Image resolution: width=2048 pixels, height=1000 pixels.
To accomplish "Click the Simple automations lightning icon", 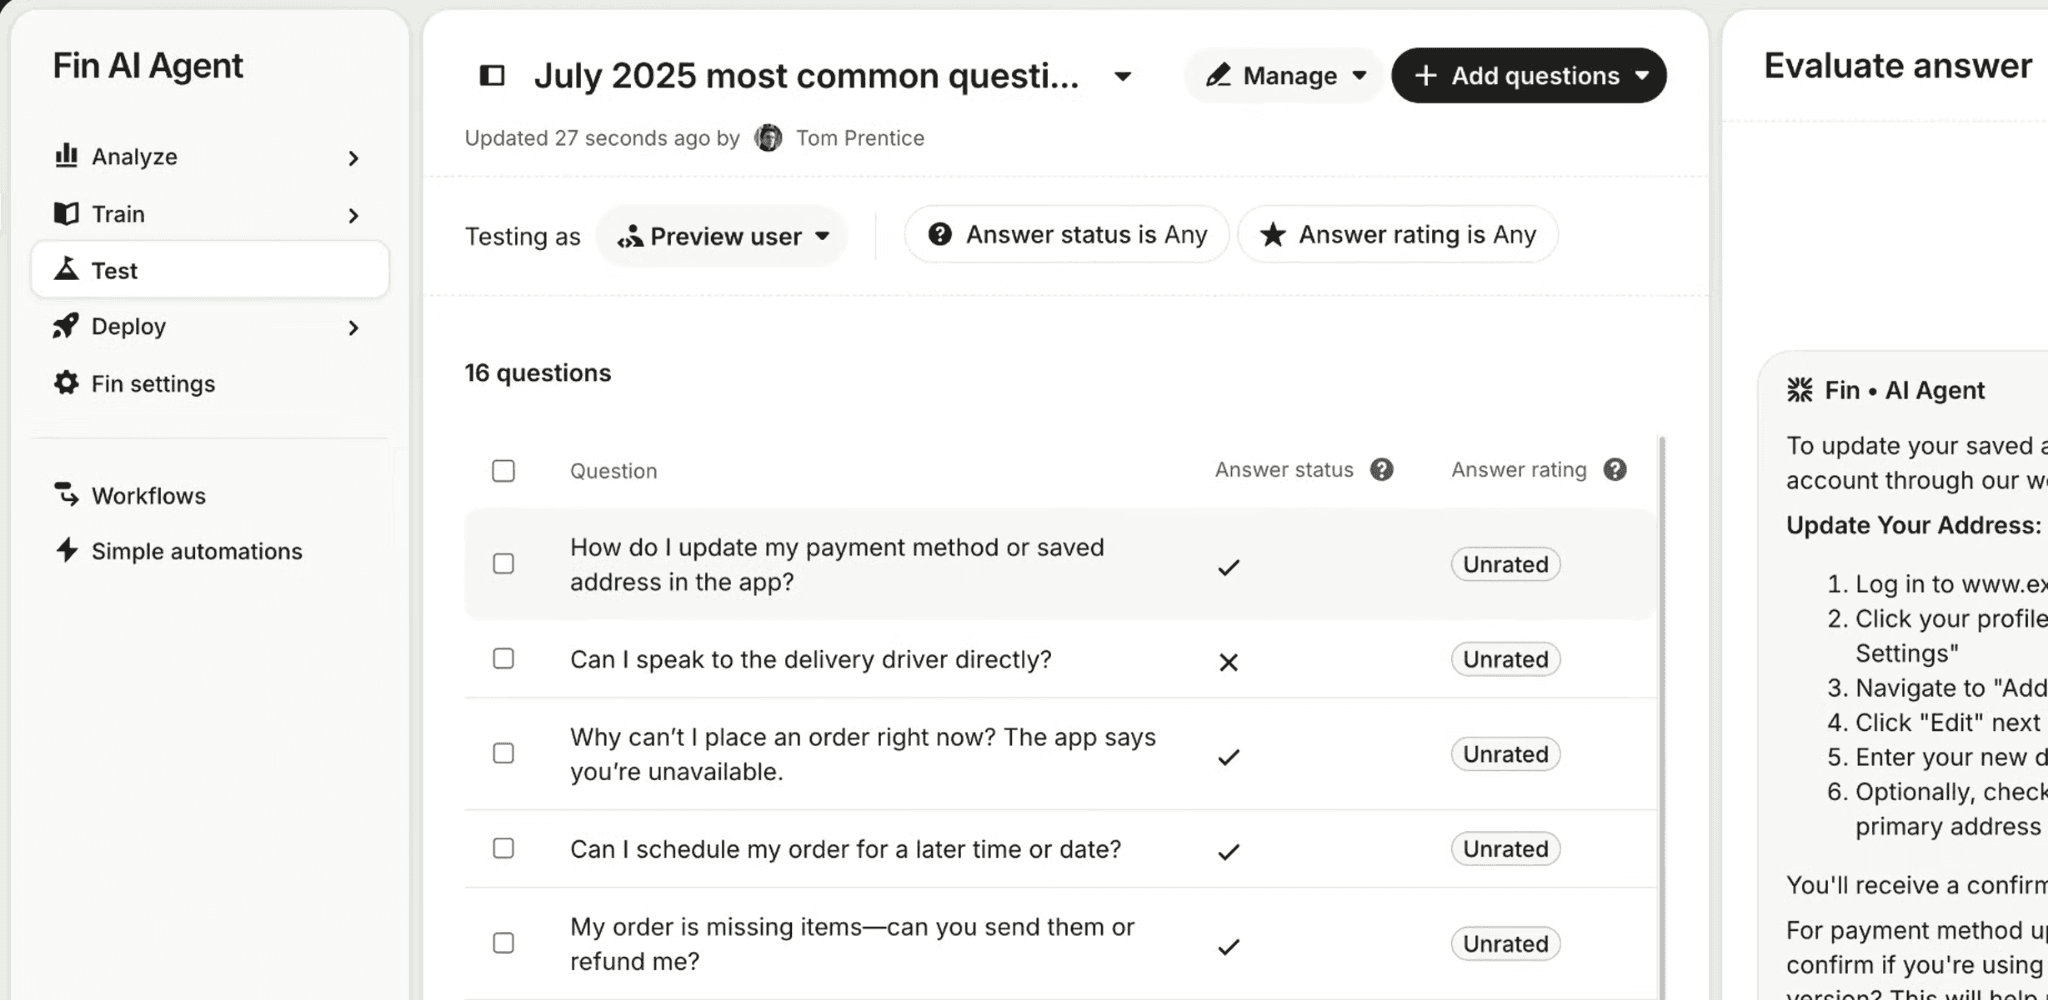I will pyautogui.click(x=66, y=550).
